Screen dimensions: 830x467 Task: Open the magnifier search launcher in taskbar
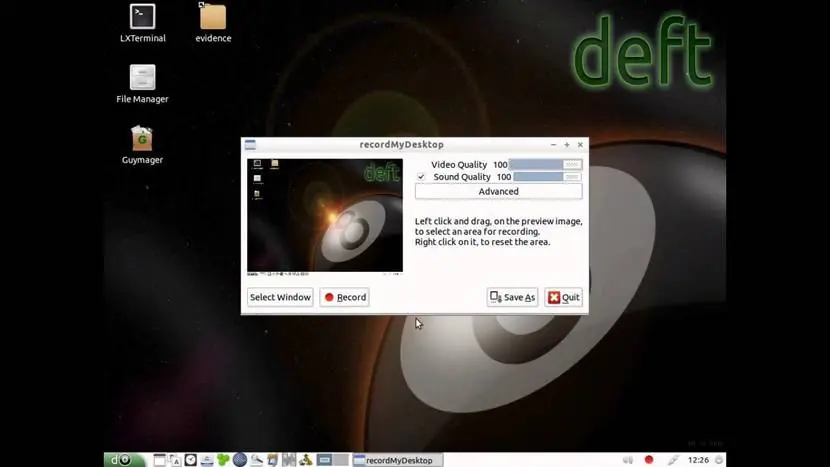tap(256, 460)
